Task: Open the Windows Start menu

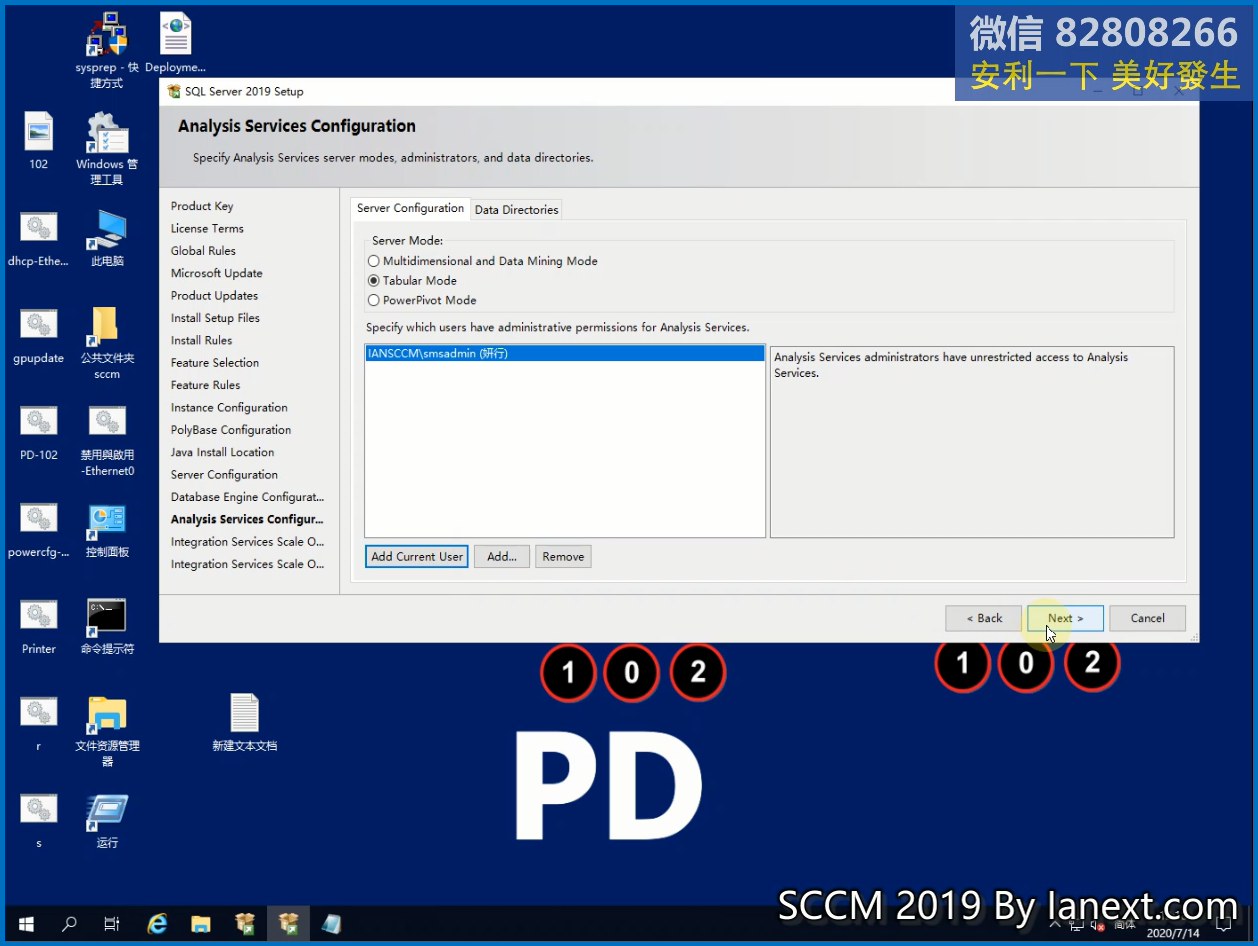Action: 25,925
